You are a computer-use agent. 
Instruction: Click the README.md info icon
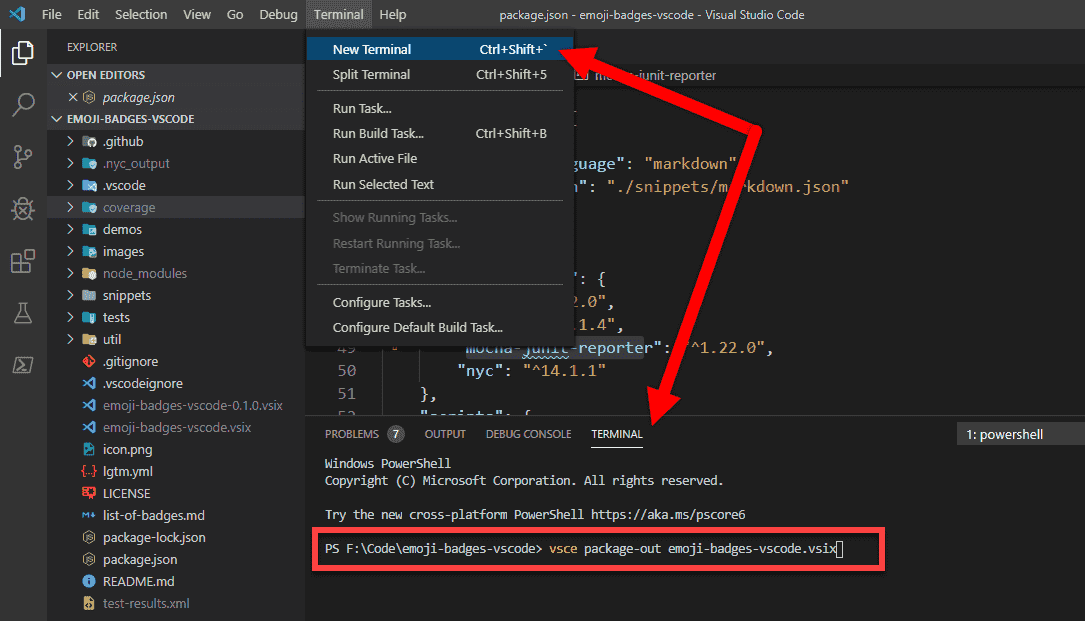coord(89,582)
